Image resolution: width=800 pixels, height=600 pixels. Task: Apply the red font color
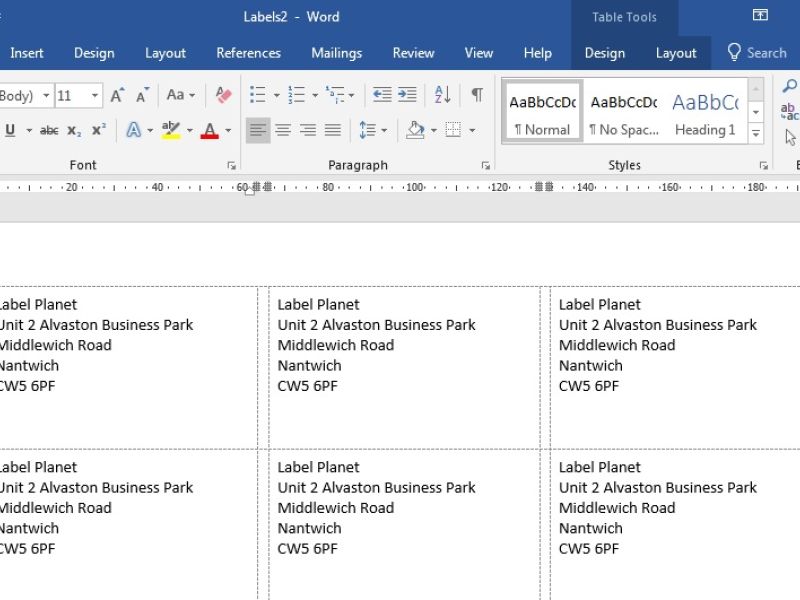(209, 130)
